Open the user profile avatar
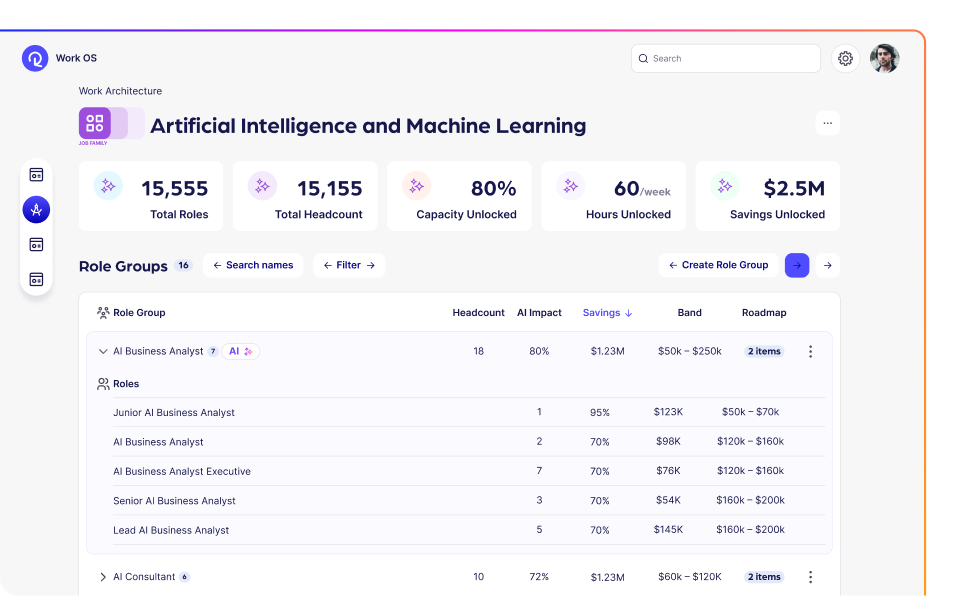The width and height of the screenshot is (975, 596). point(884,59)
